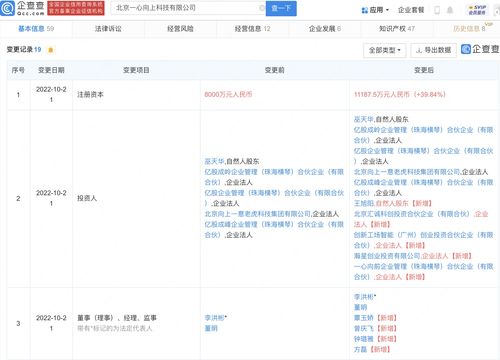Open the 应用 dropdown menu
Screen dimensions: 500x360
[375, 10]
